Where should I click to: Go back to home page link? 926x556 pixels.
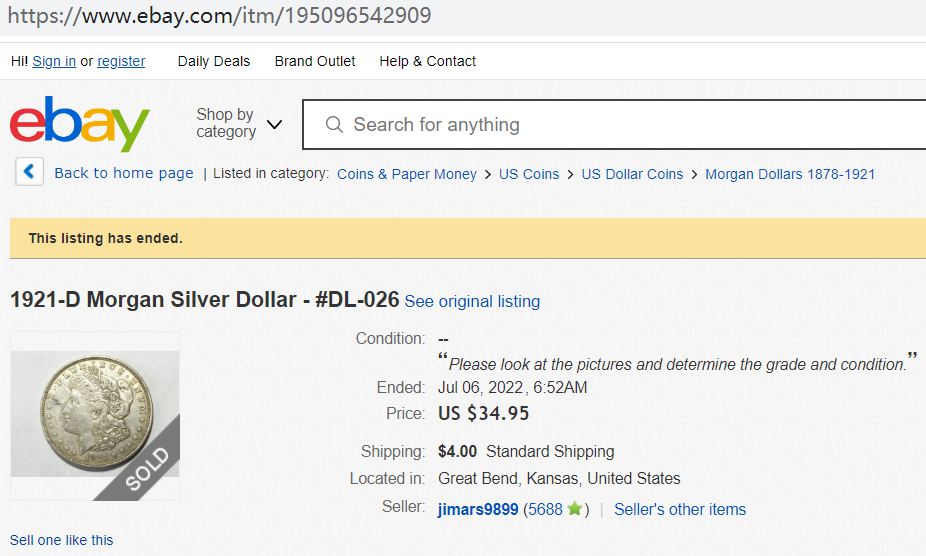pyautogui.click(x=124, y=173)
